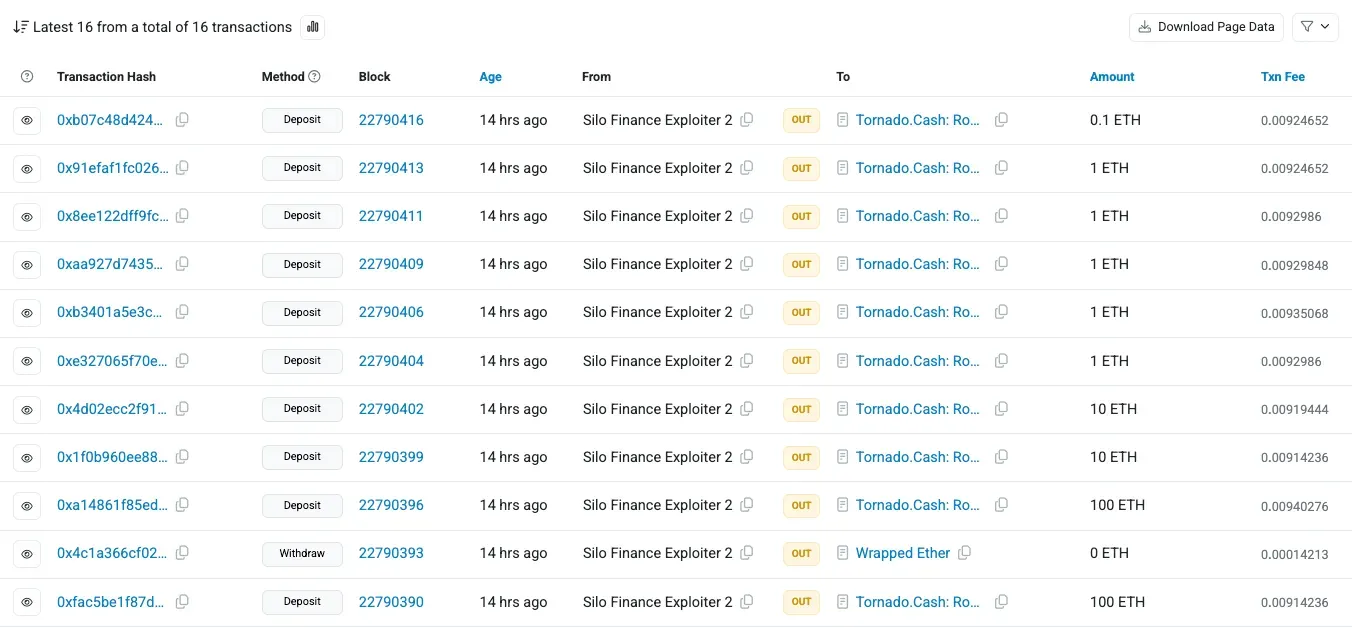Click the help icon in the table header
The height and width of the screenshot is (628, 1352).
pos(27,77)
